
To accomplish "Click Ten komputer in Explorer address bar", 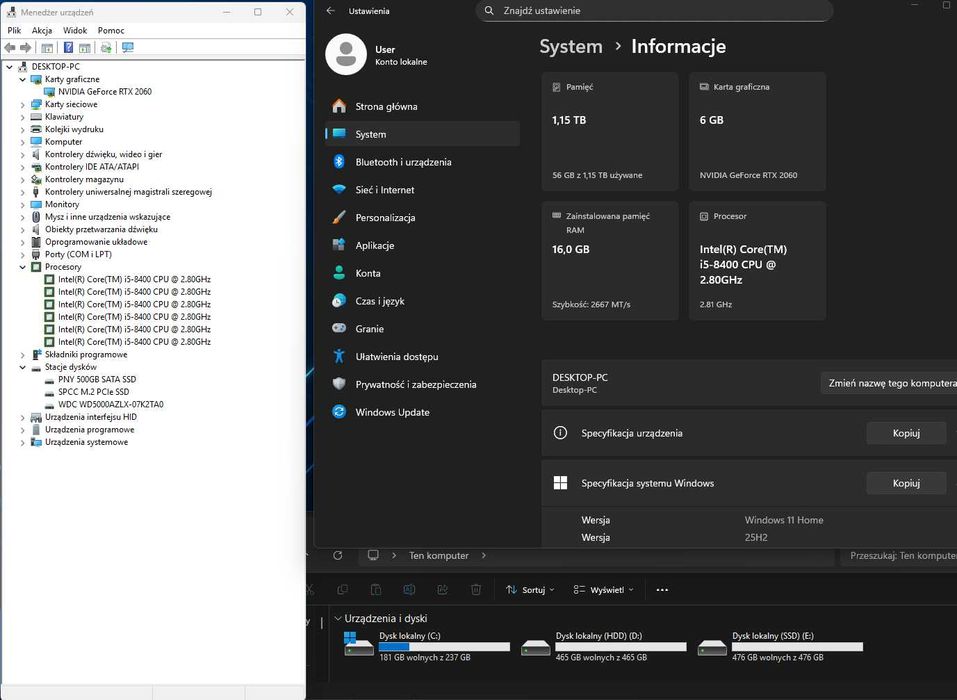I will coord(439,555).
